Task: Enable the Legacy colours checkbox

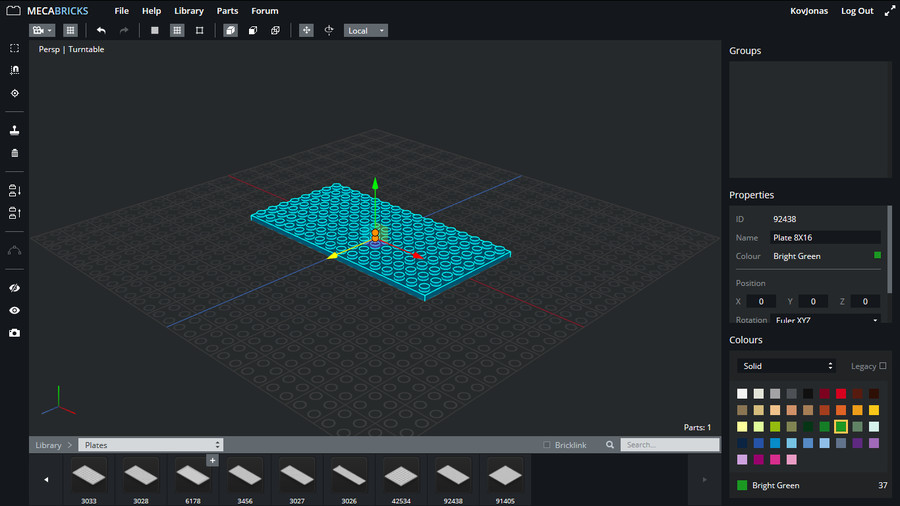Action: click(883, 365)
